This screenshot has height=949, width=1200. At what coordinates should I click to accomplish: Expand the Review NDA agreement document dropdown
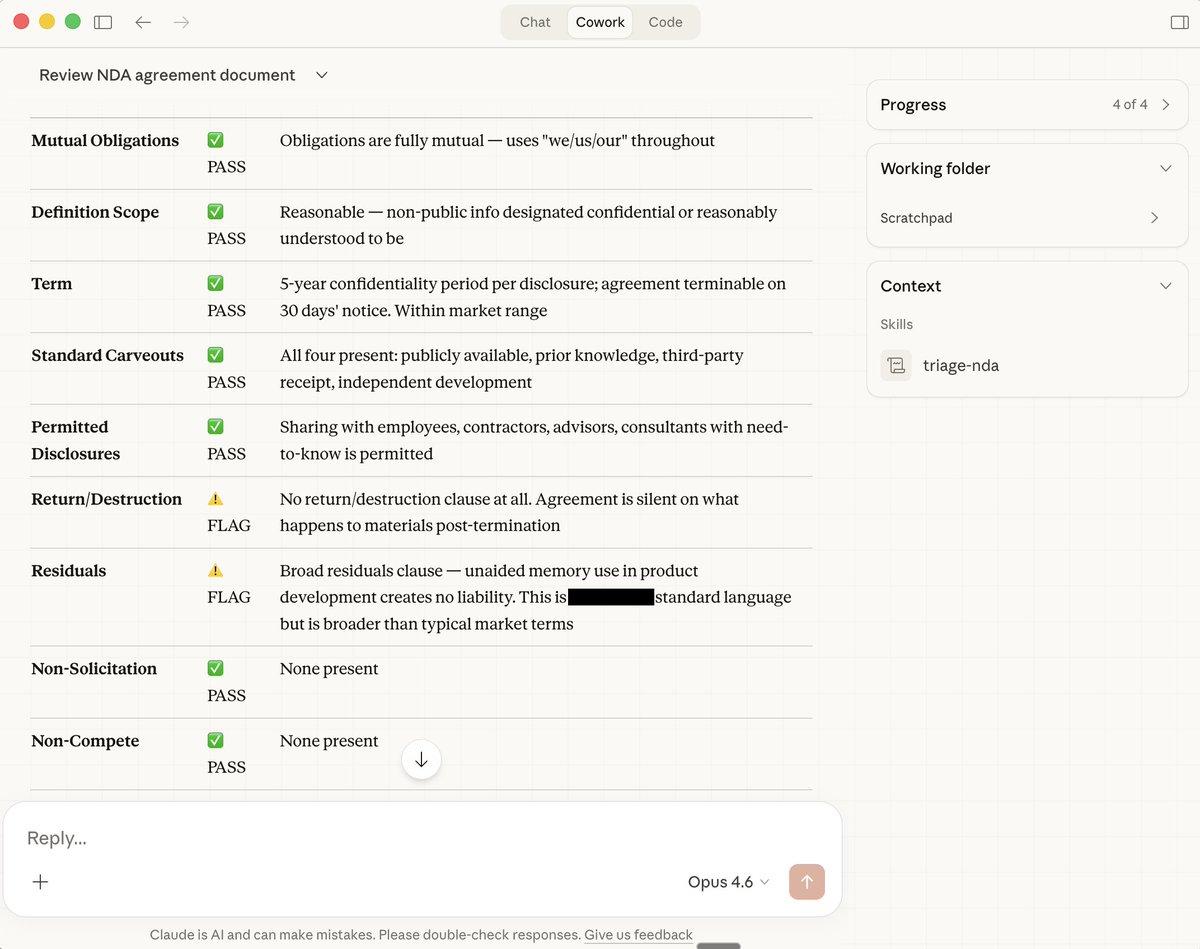click(321, 75)
